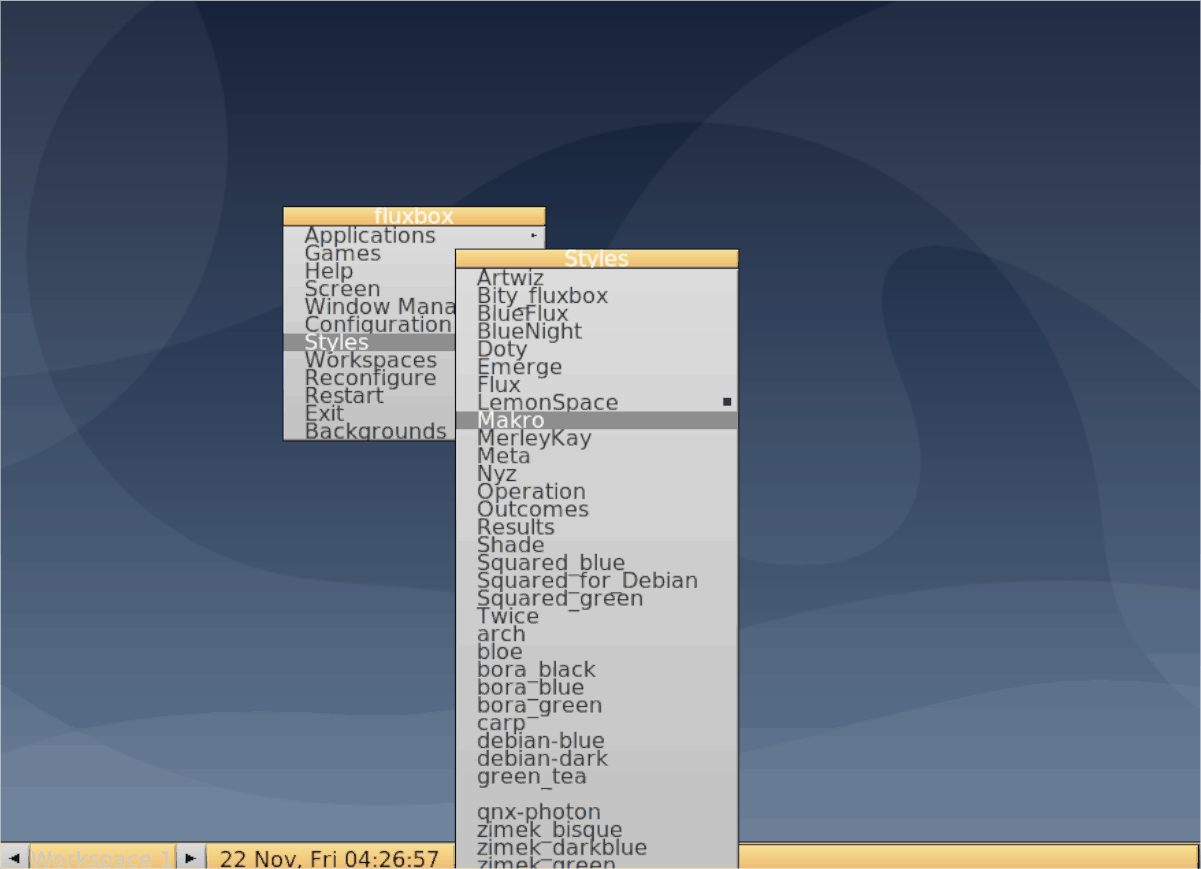
Task: Select Games in the fluxbox menu
Action: pyautogui.click(x=342, y=253)
